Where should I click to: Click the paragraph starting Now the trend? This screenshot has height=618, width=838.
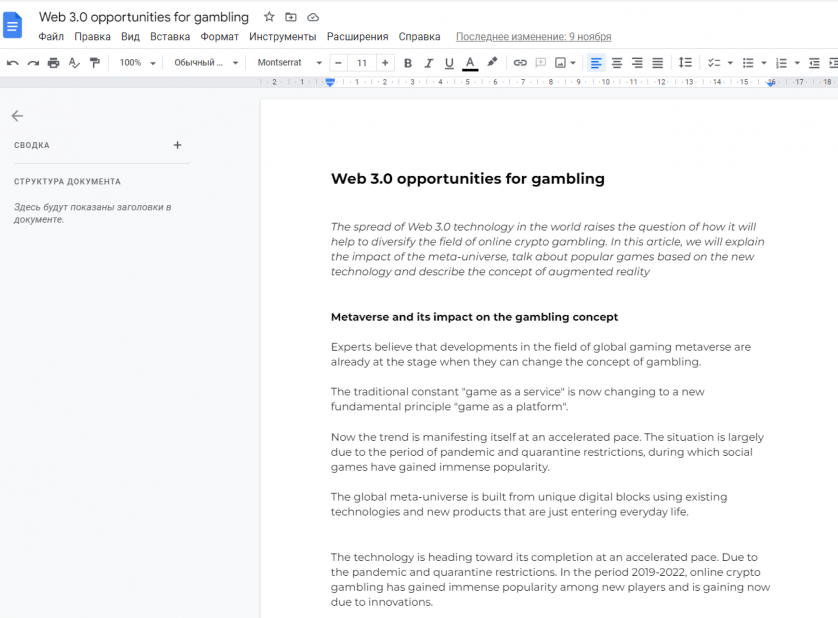coord(547,452)
